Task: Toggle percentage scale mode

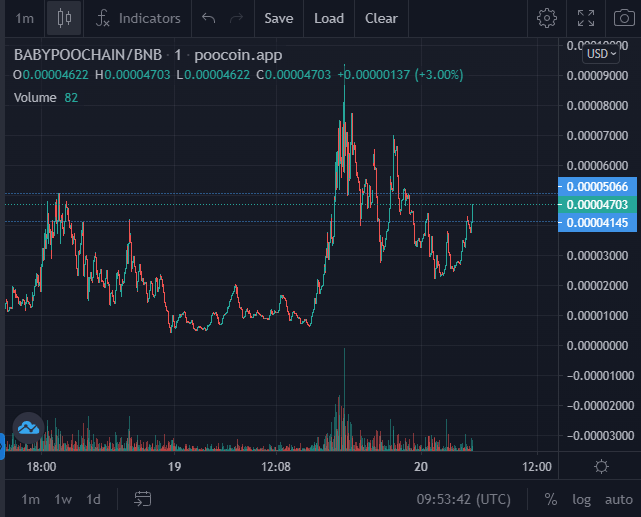Action: [x=551, y=499]
